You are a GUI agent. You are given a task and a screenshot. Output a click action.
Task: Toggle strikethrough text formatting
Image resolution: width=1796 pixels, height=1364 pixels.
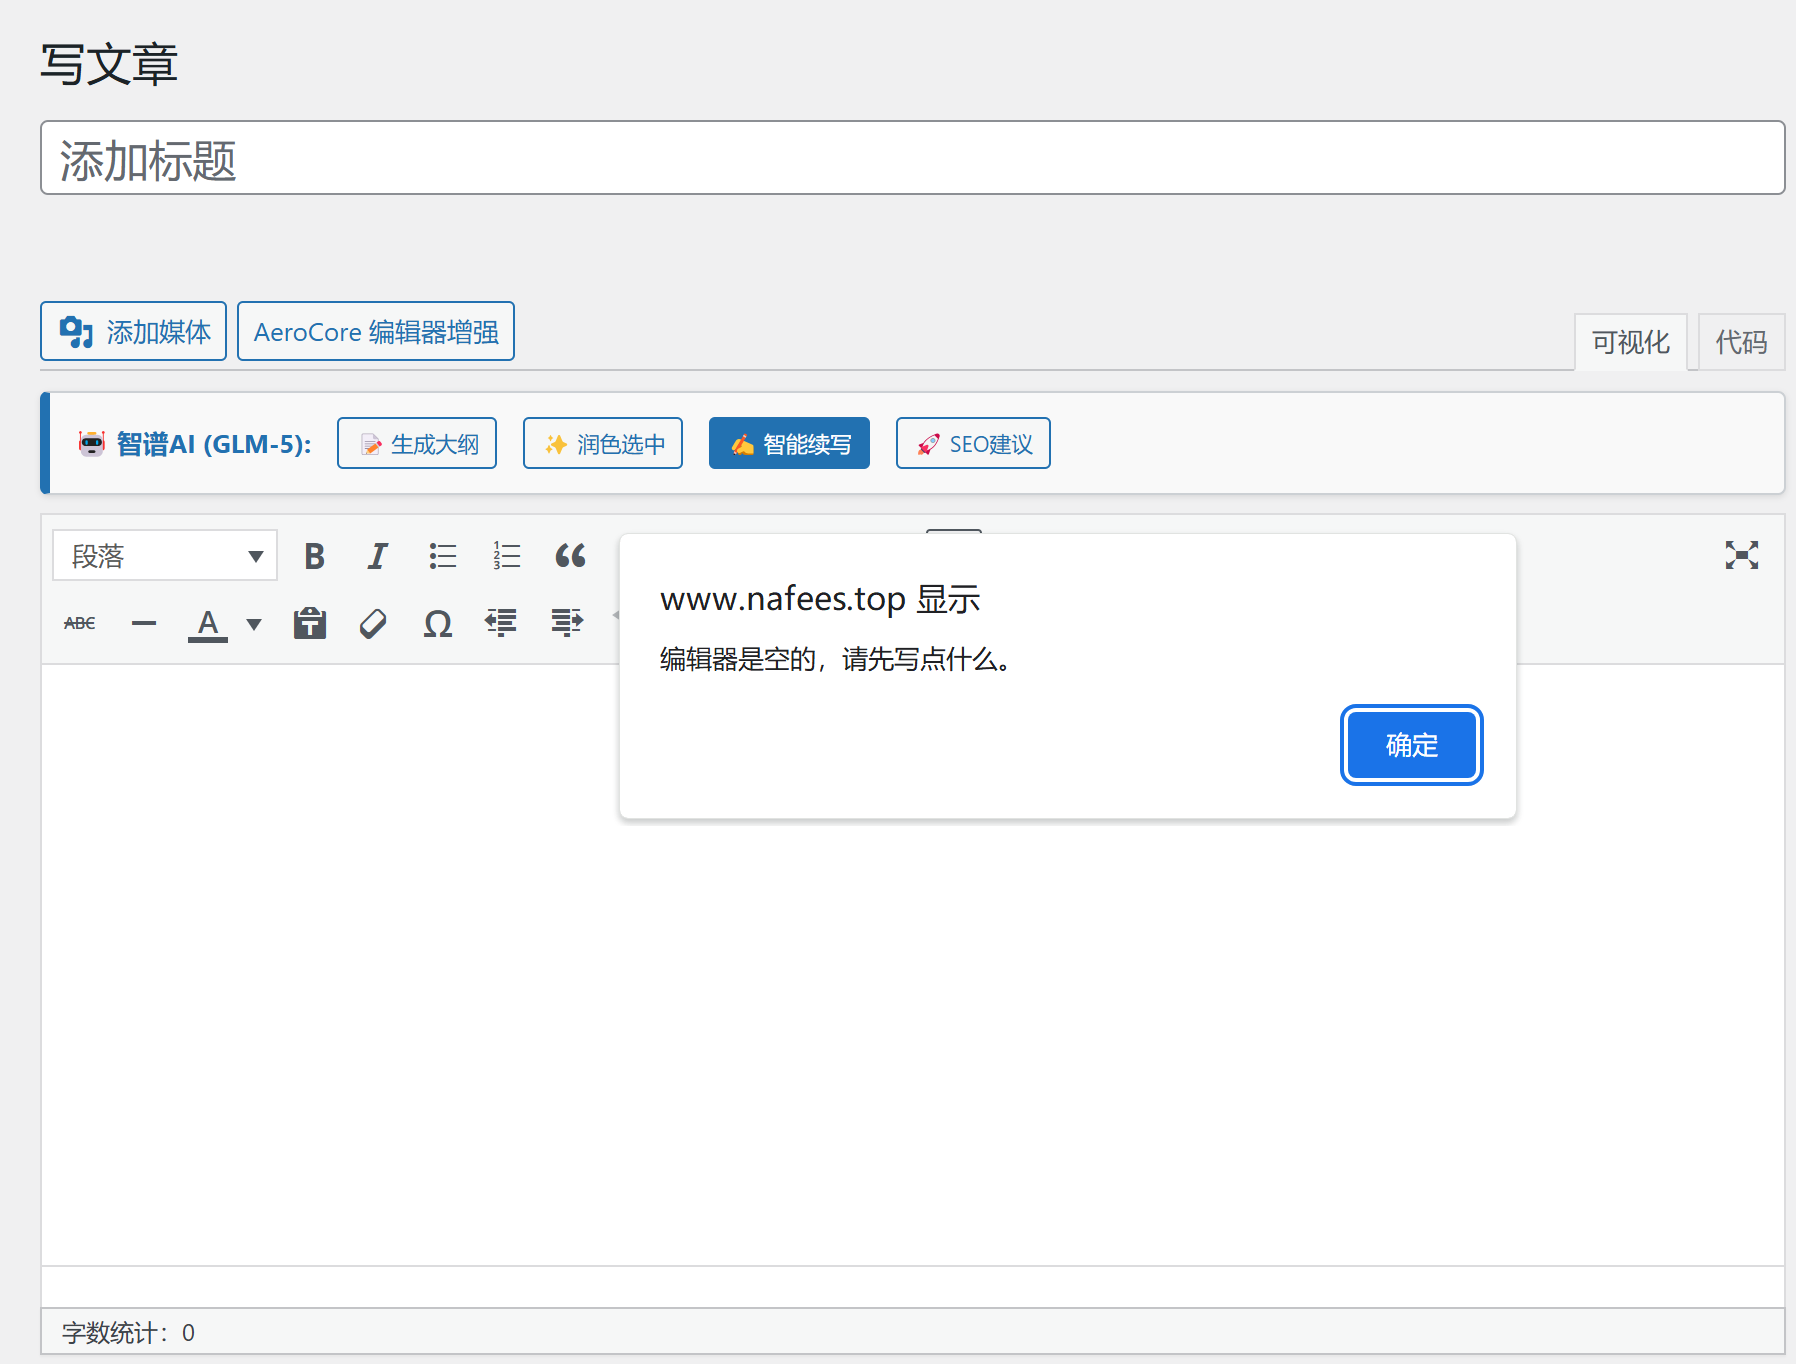(80, 623)
